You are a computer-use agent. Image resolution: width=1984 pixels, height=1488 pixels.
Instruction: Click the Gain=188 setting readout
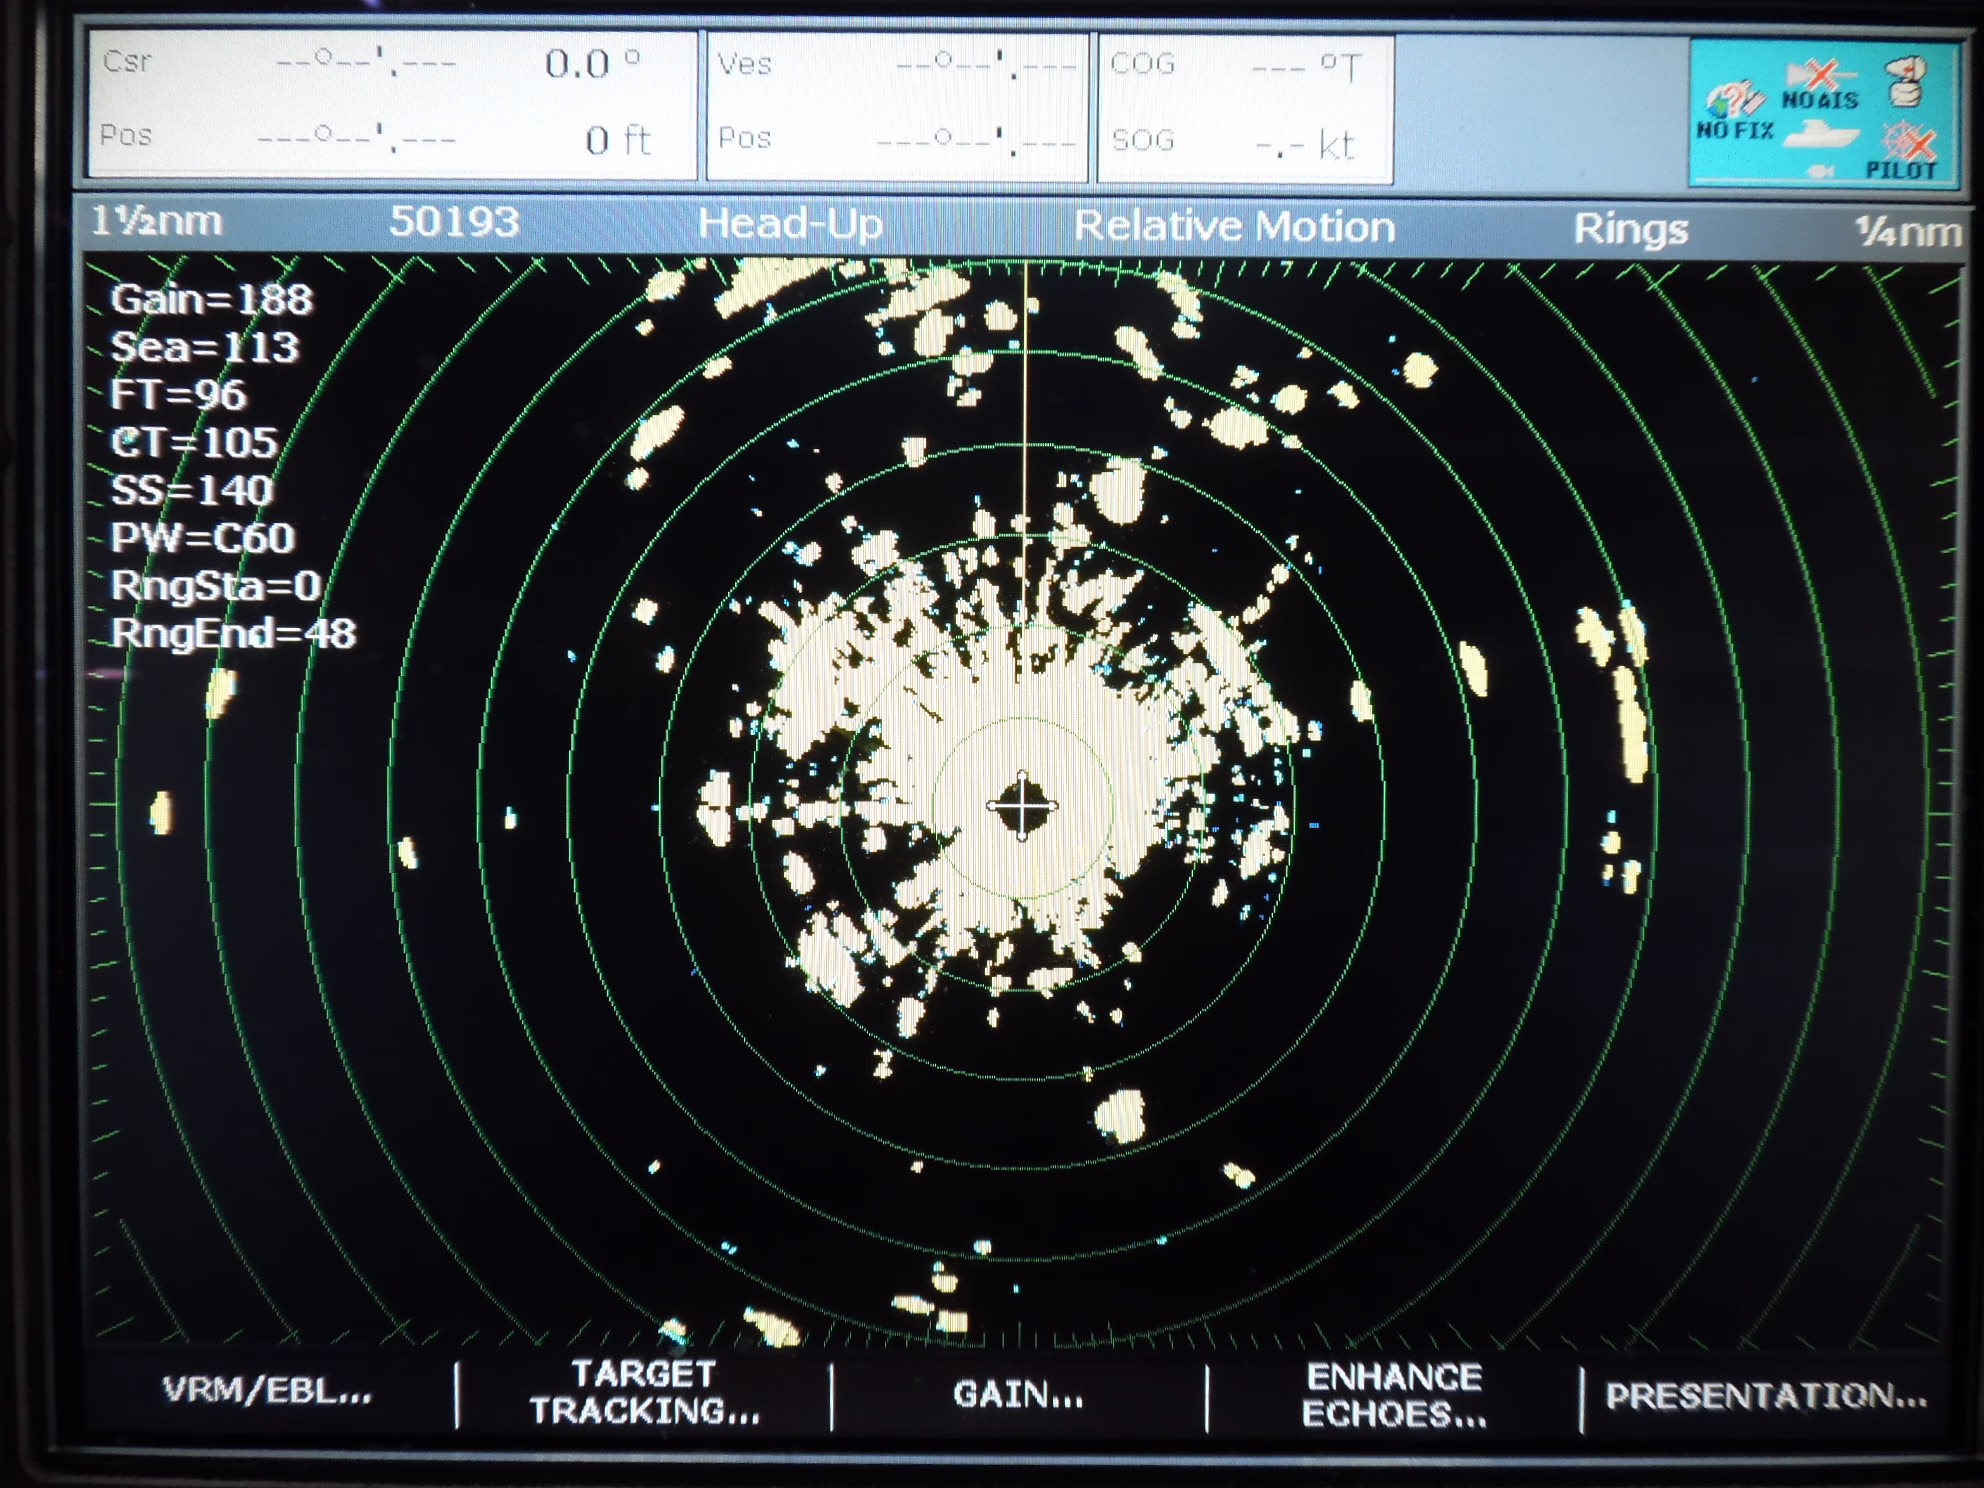211,299
